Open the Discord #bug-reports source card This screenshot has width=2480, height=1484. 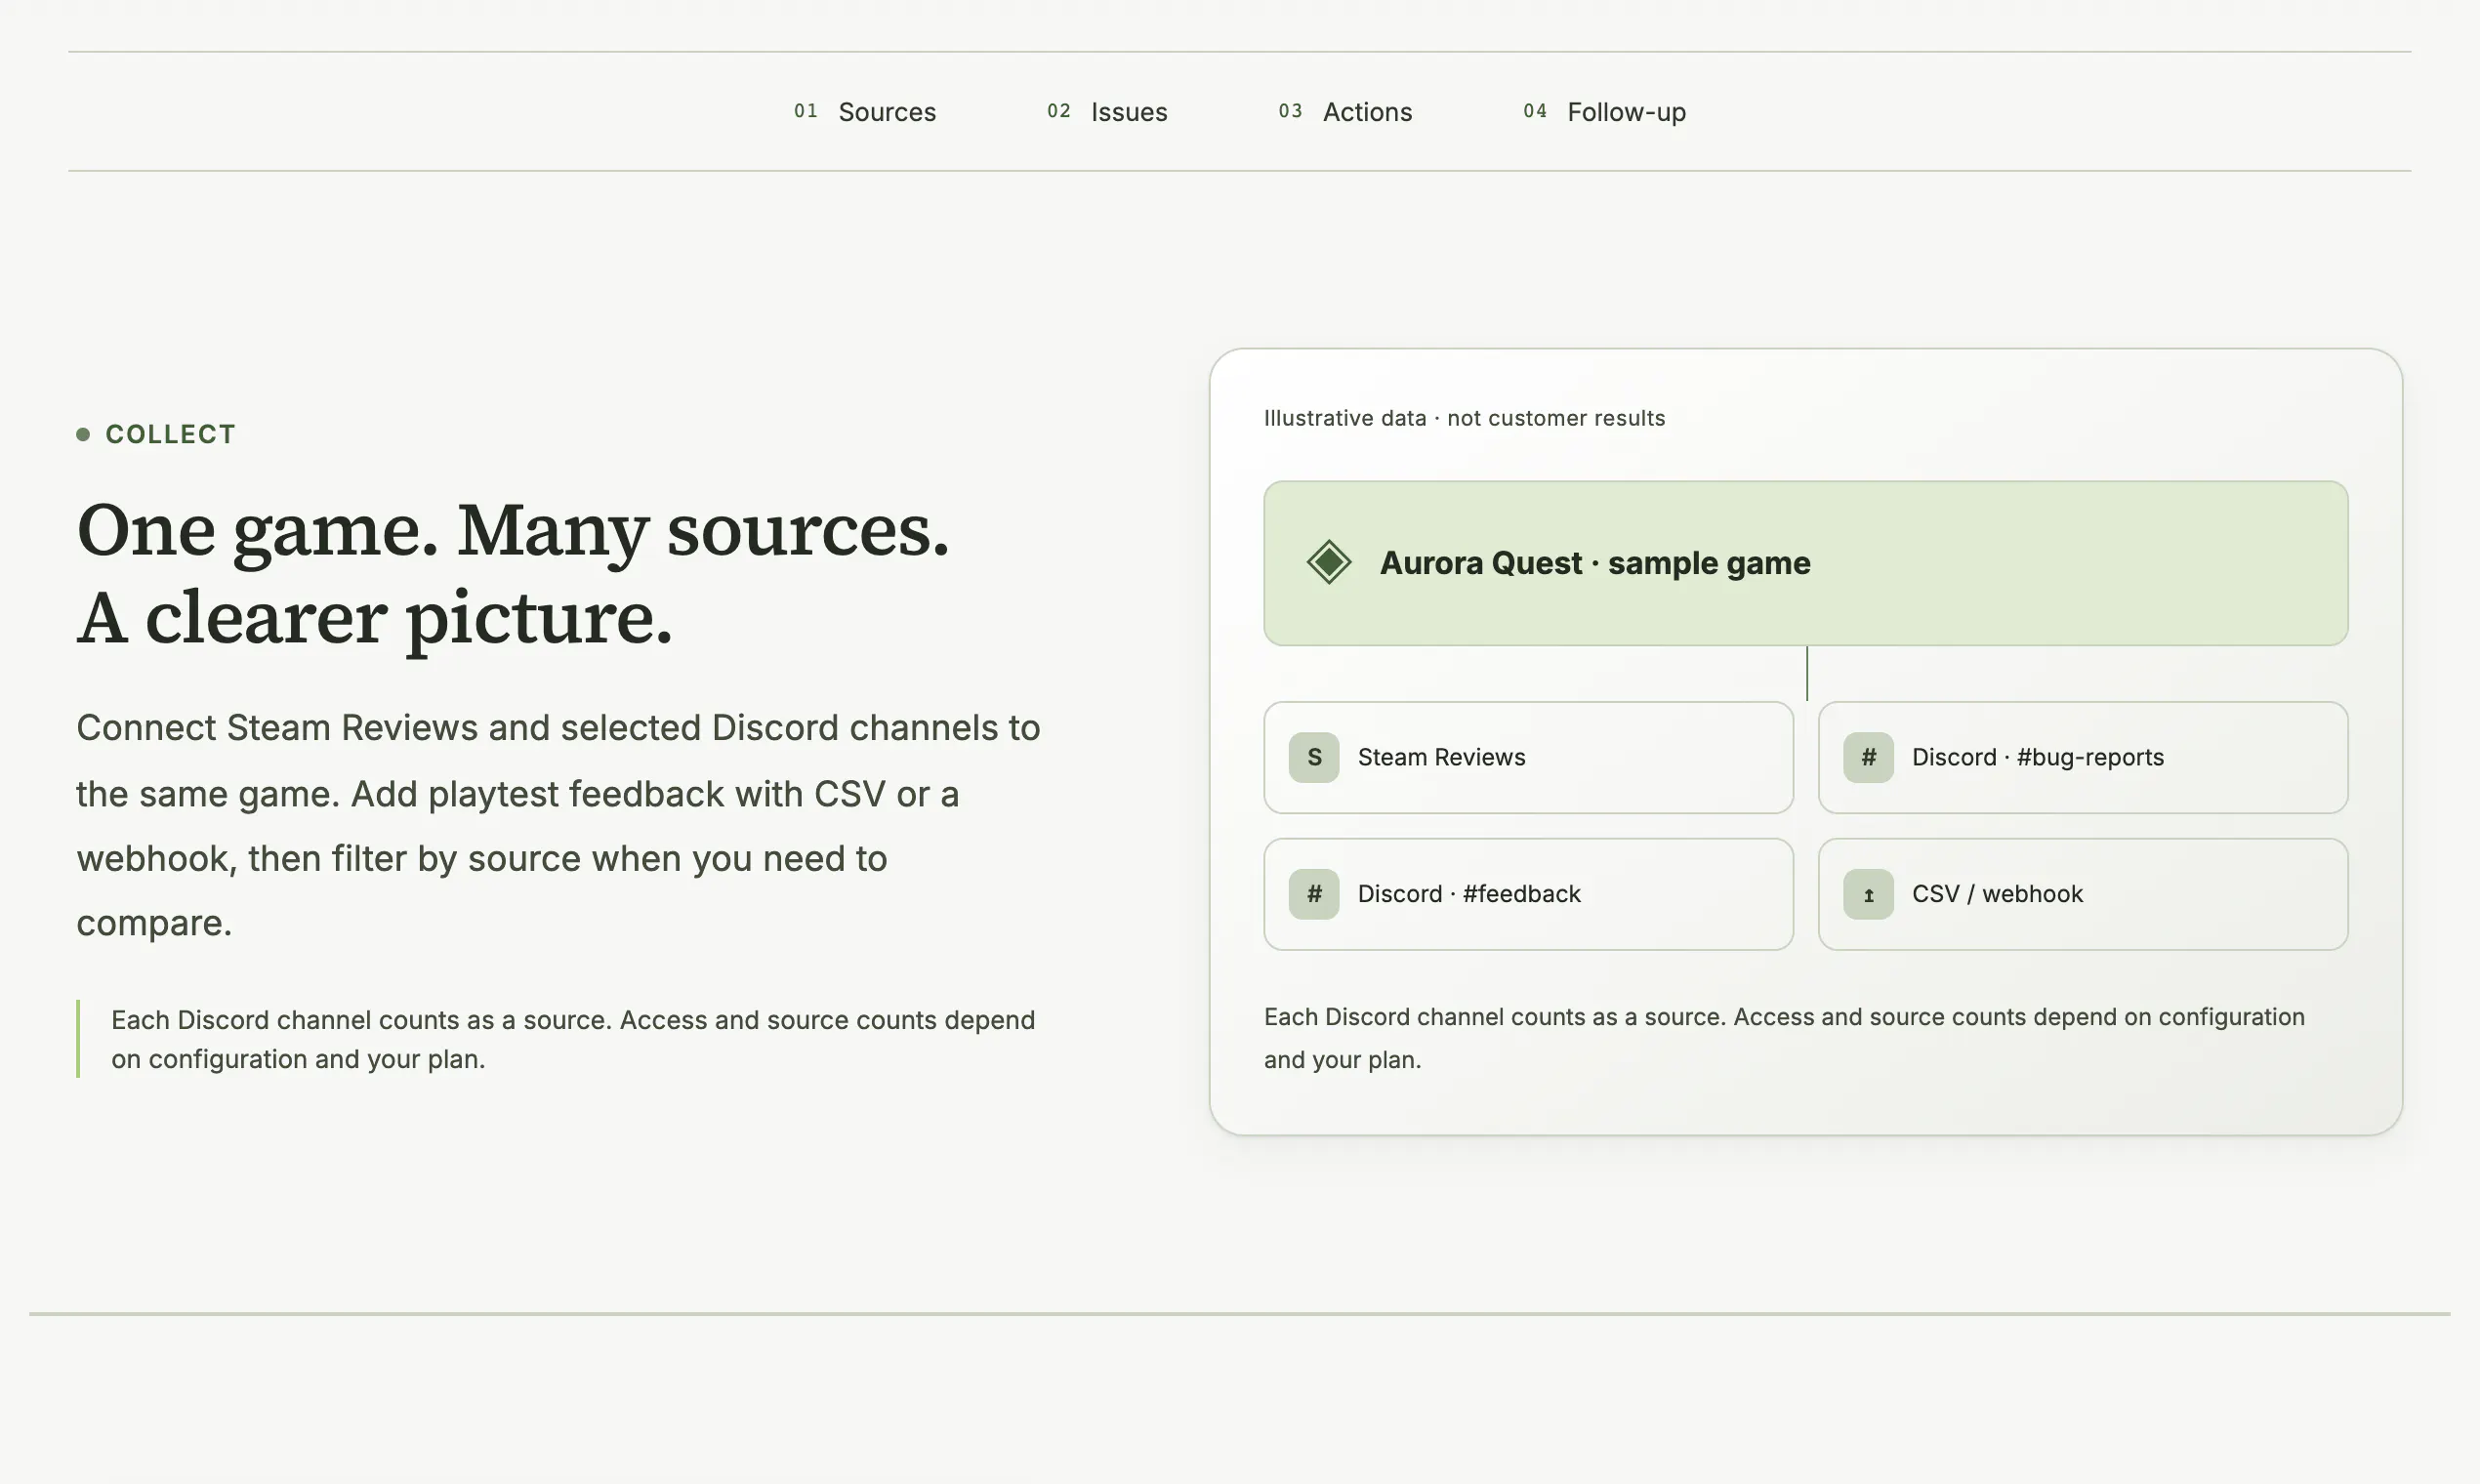[x=2082, y=757]
